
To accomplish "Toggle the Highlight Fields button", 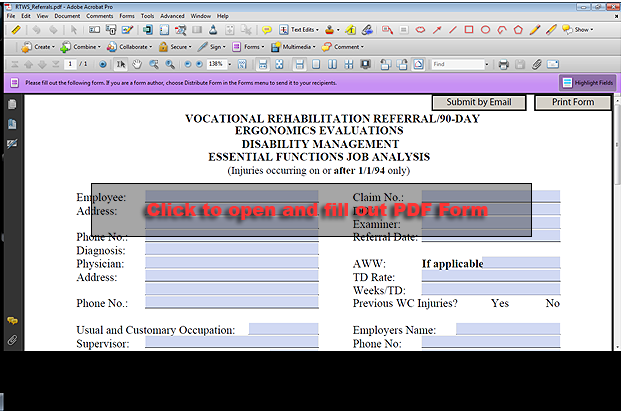I will tap(588, 83).
